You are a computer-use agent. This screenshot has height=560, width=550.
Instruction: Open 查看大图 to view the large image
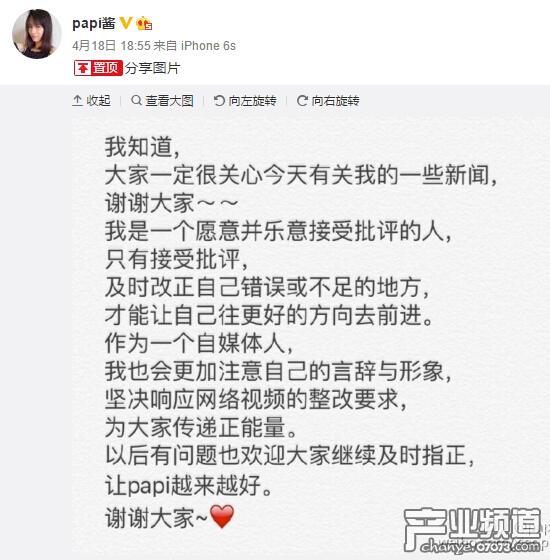[x=162, y=101]
